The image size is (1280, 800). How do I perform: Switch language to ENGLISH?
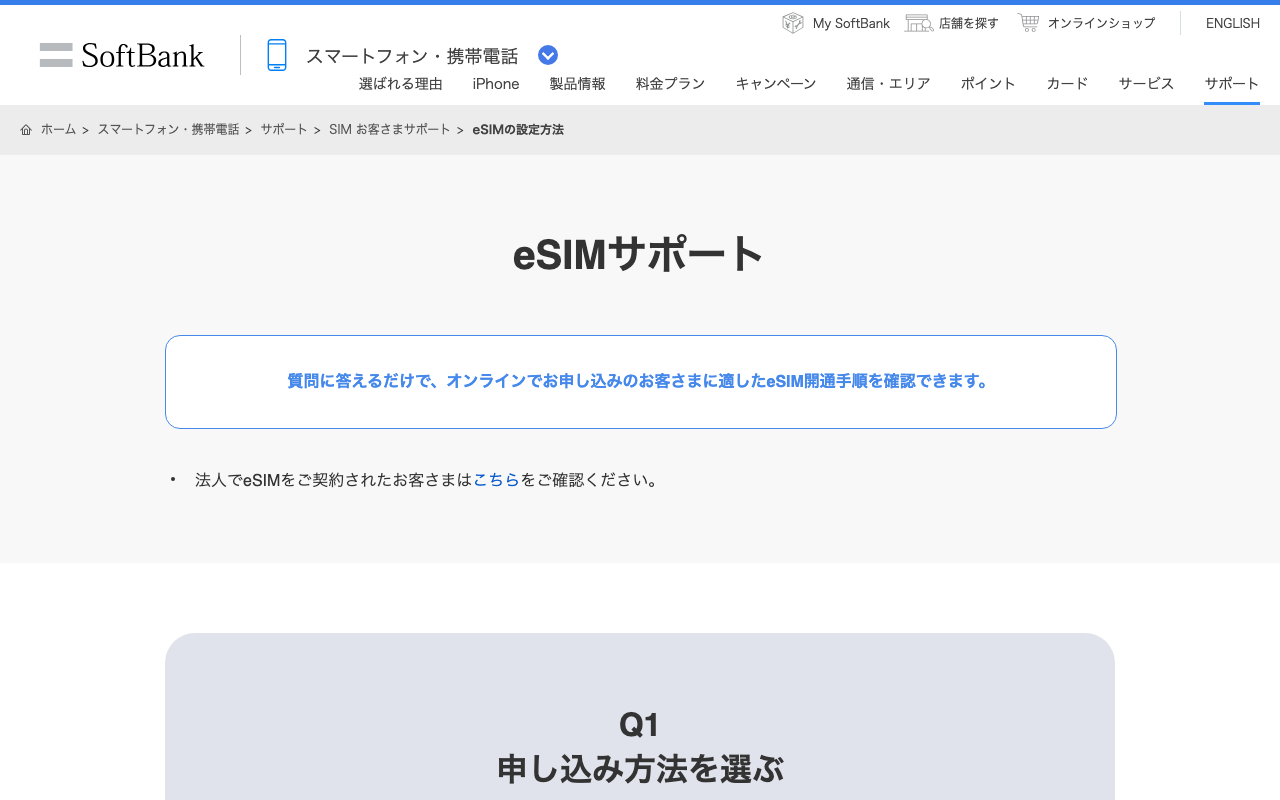tap(1233, 23)
